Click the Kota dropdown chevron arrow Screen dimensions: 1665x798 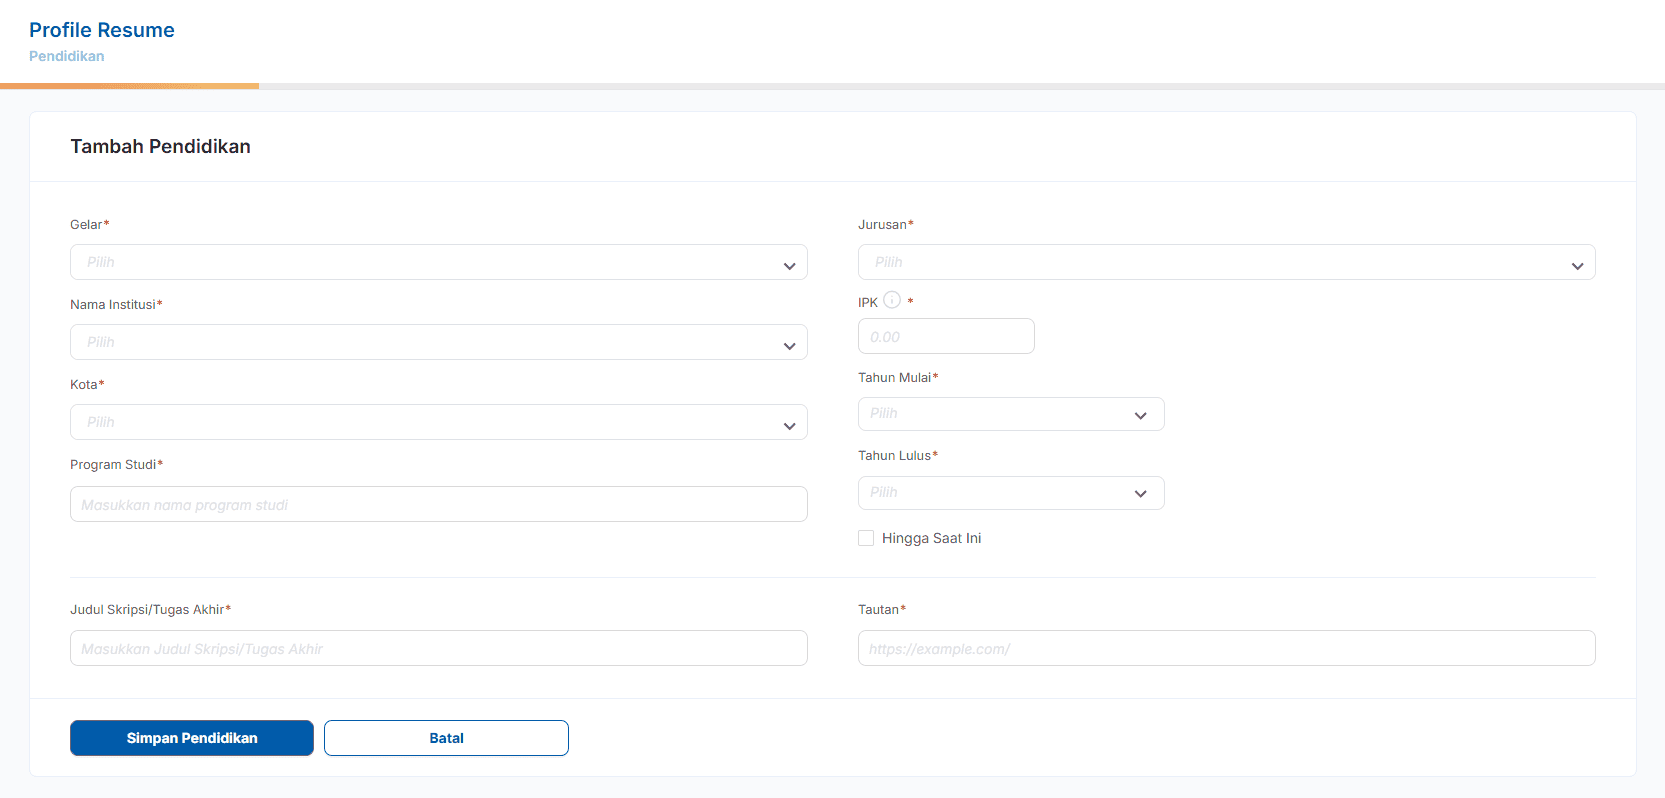pyautogui.click(x=789, y=426)
